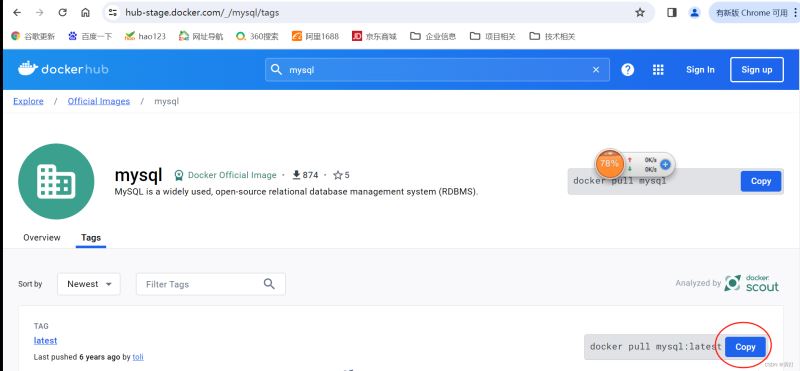The image size is (800, 371).
Task: Clear the Docker Hub search with the X
Action: (x=596, y=70)
